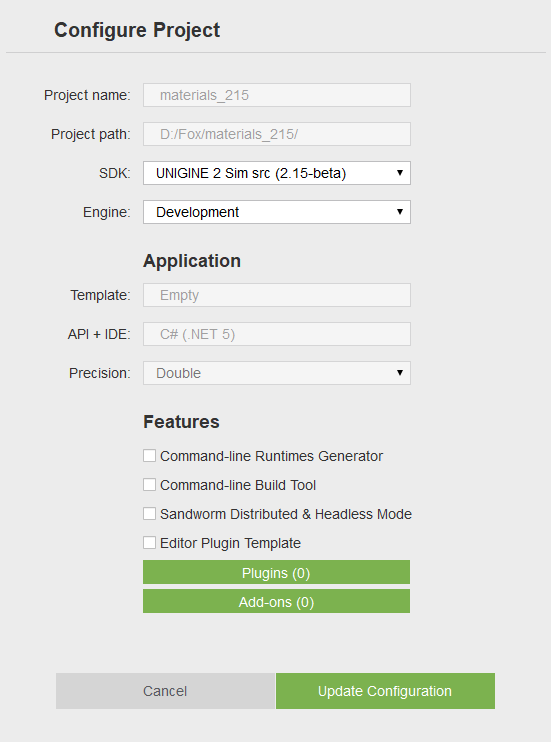Image resolution: width=551 pixels, height=742 pixels.
Task: Click Update Configuration button
Action: (385, 691)
